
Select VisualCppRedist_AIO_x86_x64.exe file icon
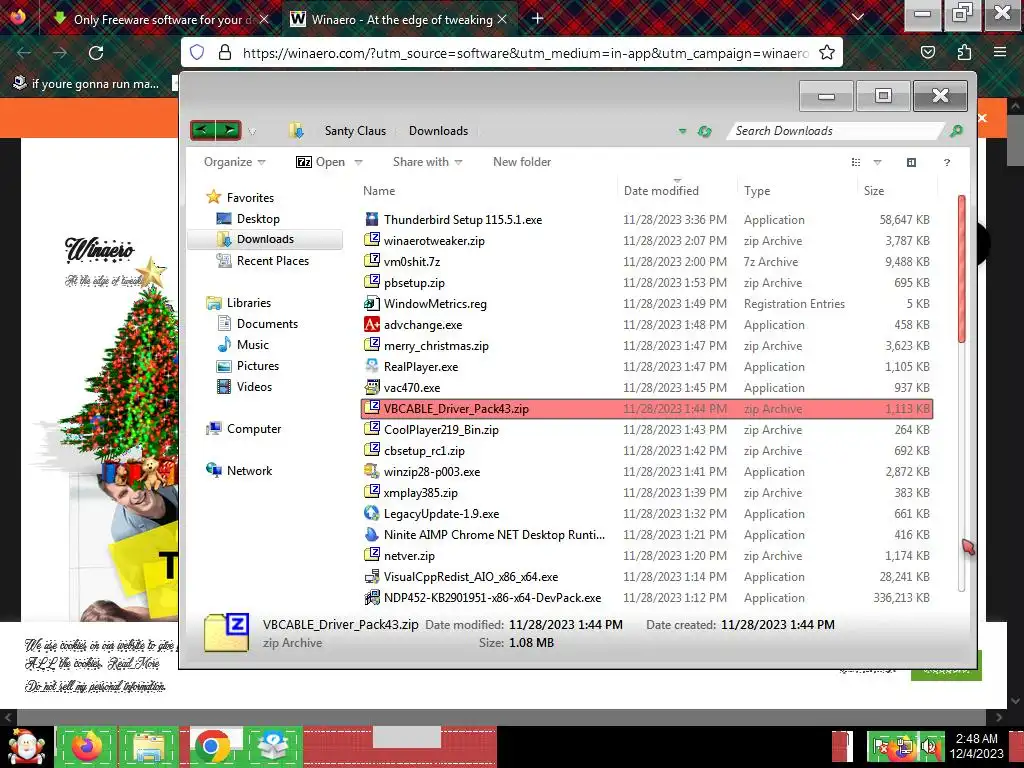tap(372, 576)
